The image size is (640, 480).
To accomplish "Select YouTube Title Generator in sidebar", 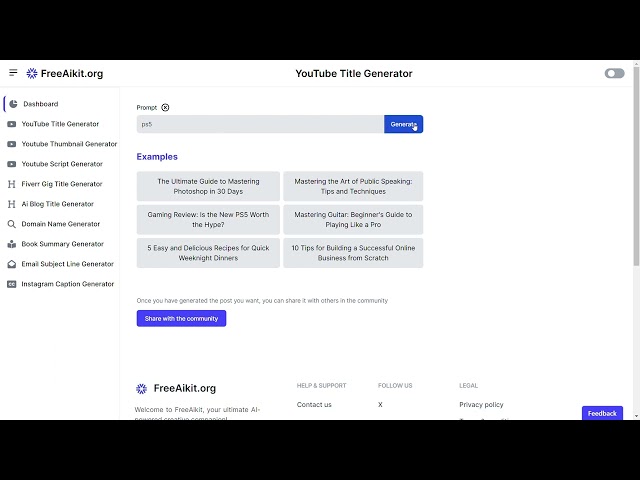I will click(x=60, y=124).
